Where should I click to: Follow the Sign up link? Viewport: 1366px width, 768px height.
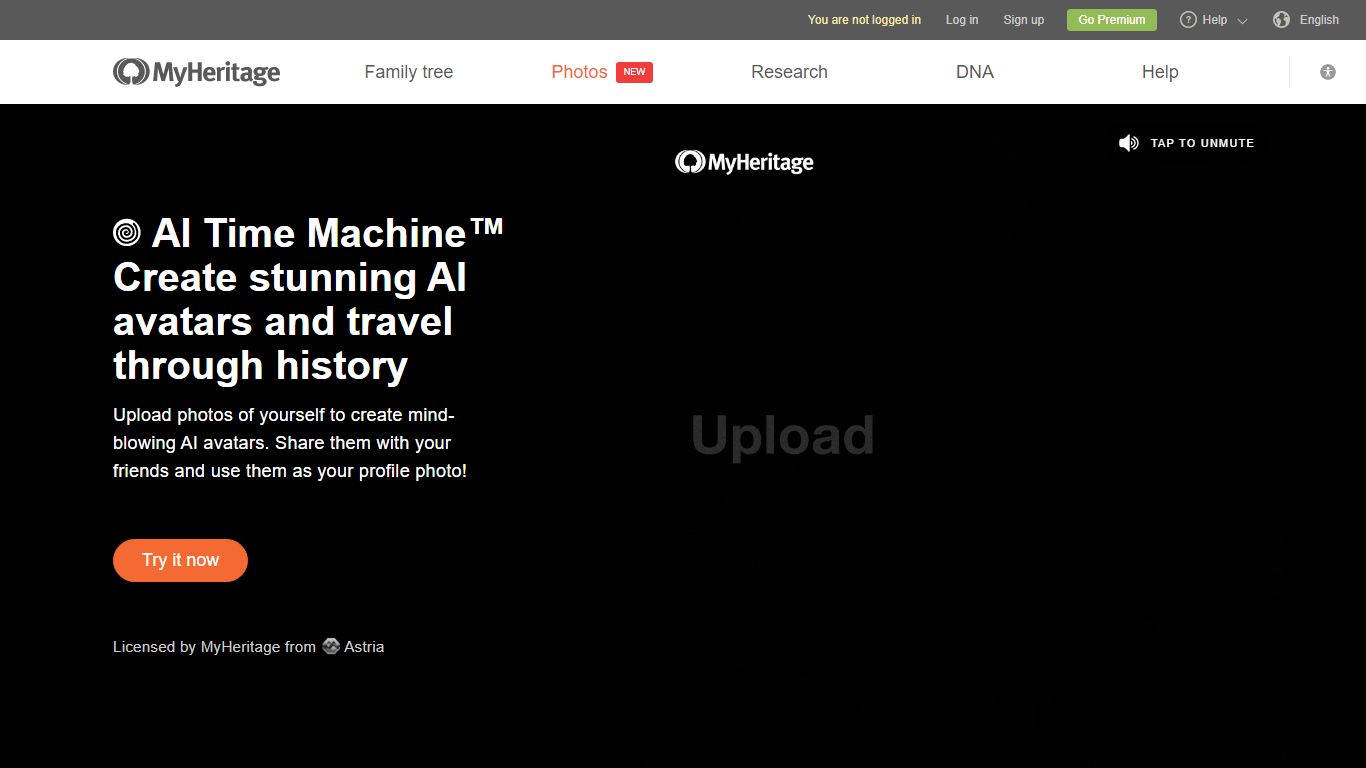click(x=1023, y=19)
